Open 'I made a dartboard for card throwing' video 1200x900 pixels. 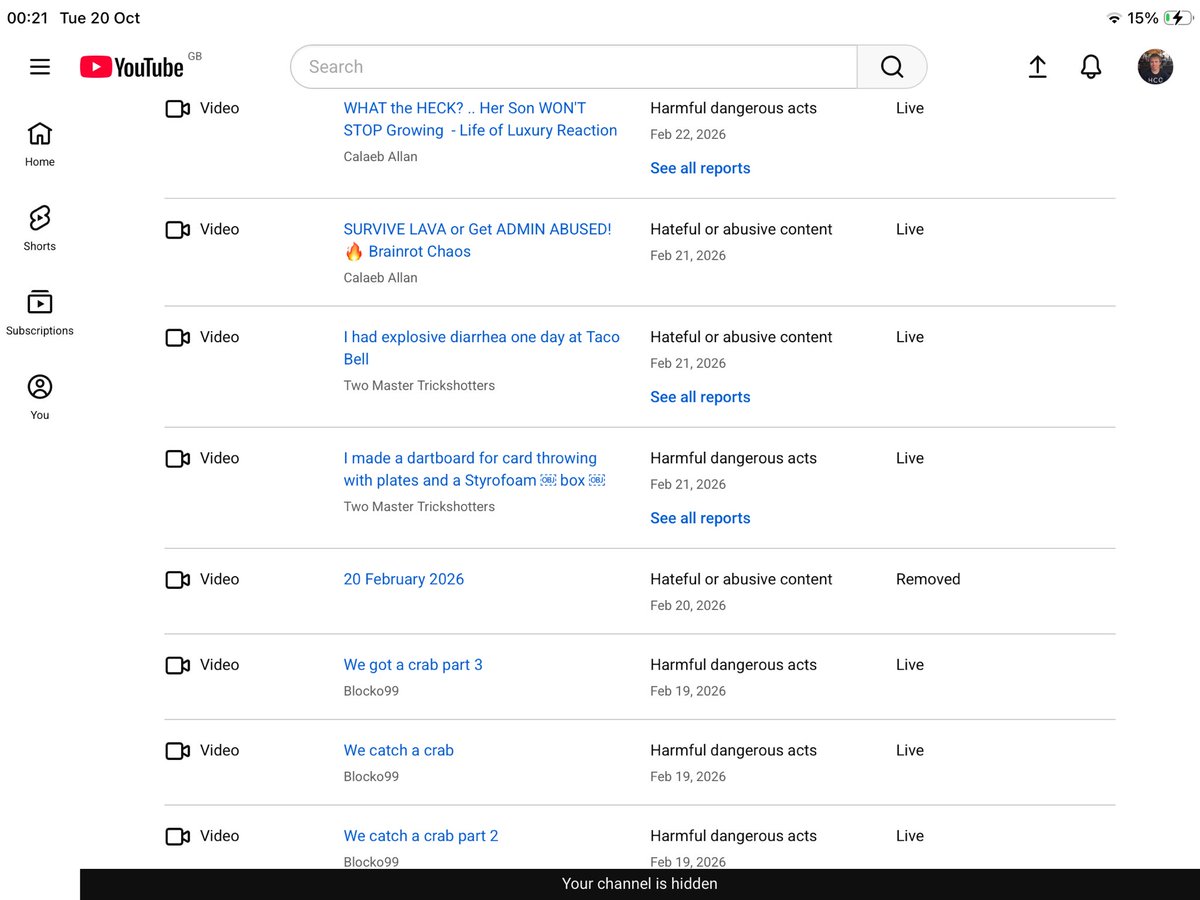click(x=475, y=469)
